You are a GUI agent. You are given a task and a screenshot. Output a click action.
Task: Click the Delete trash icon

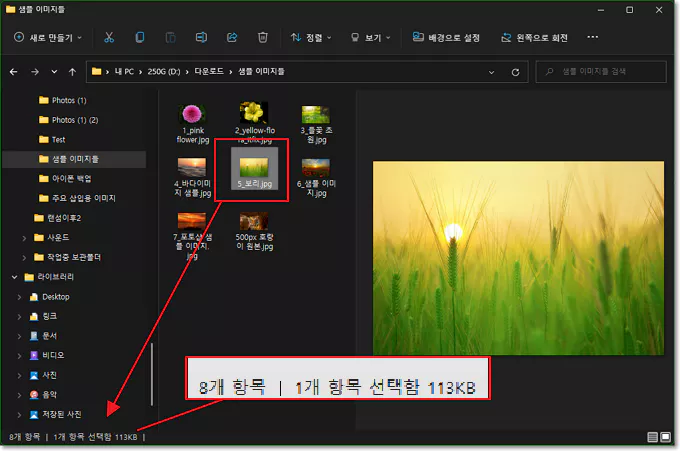tap(263, 38)
